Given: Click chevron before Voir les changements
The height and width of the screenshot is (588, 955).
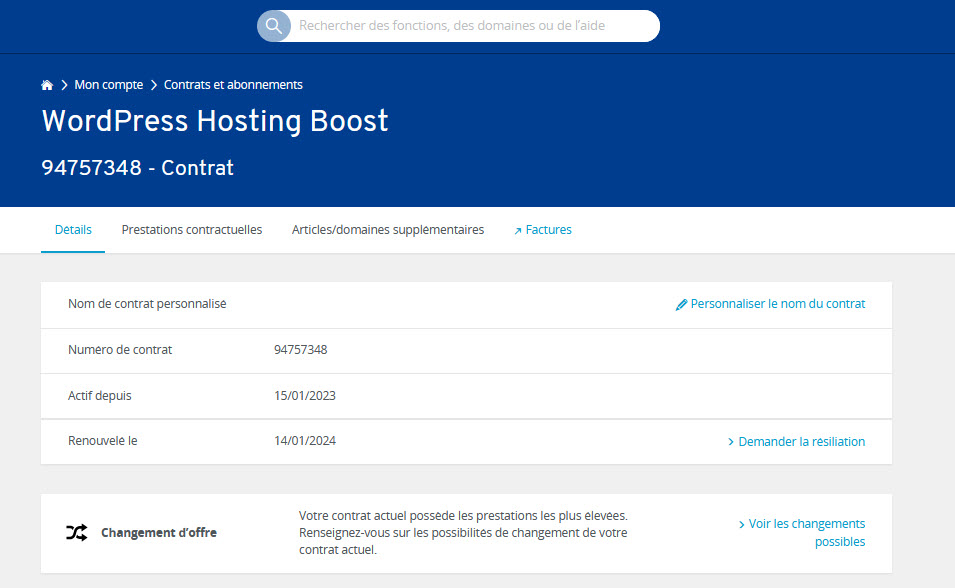Looking at the screenshot, I should coord(741,525).
